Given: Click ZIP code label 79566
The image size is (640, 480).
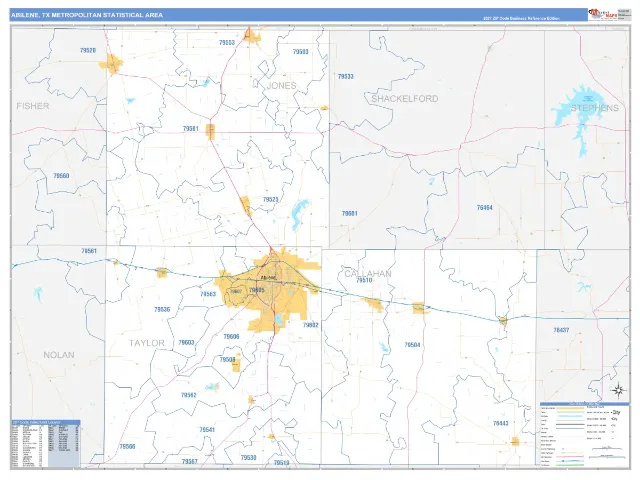Looking at the screenshot, I should click(x=127, y=447).
